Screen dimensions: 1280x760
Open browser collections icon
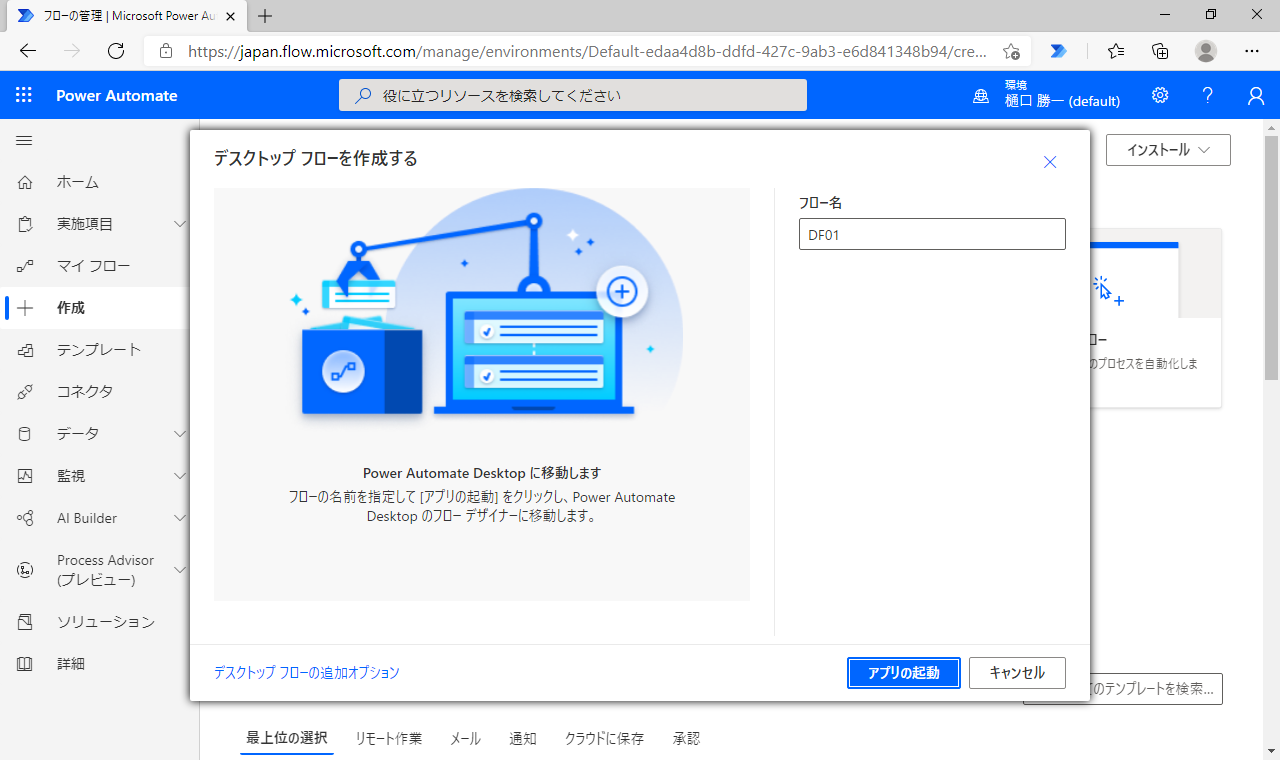[1161, 51]
